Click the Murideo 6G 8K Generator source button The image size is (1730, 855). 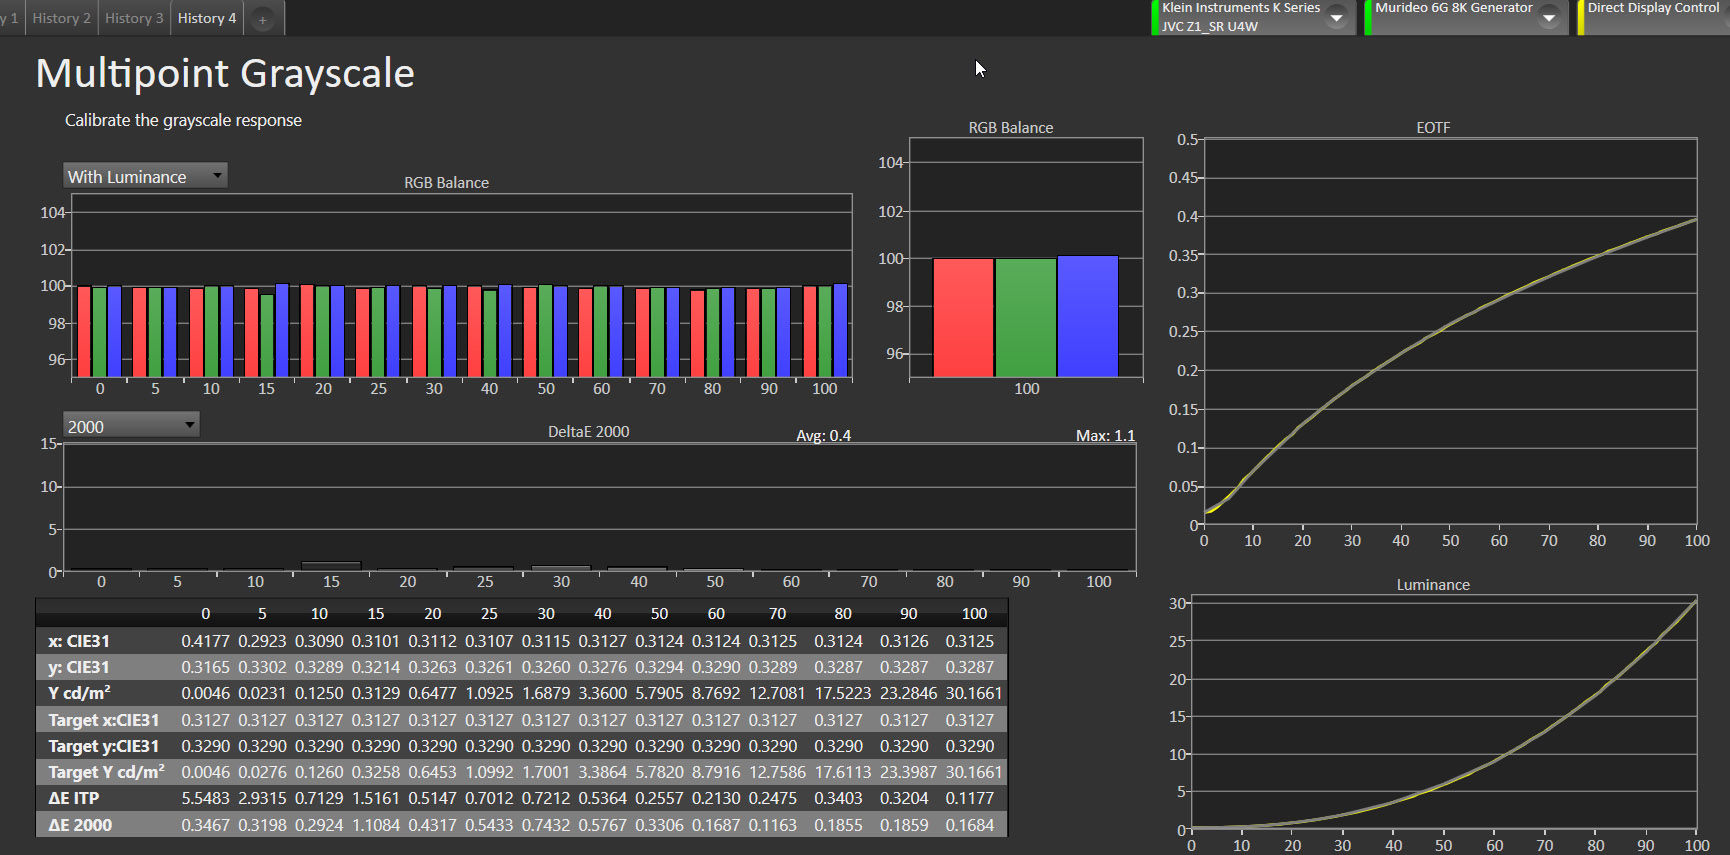[x=1452, y=17]
